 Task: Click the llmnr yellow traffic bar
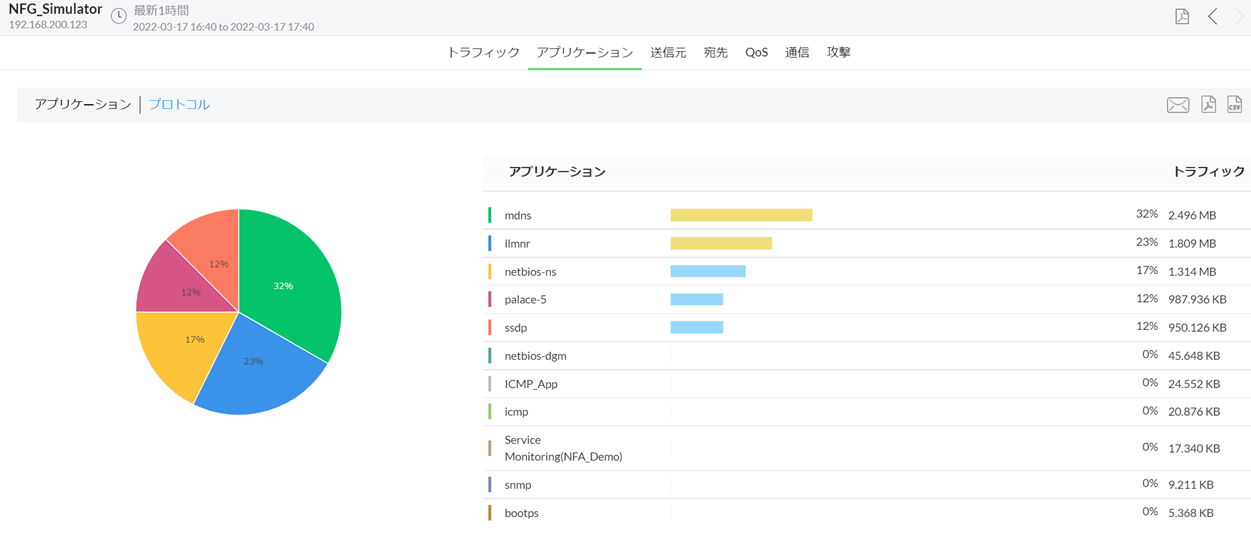720,243
